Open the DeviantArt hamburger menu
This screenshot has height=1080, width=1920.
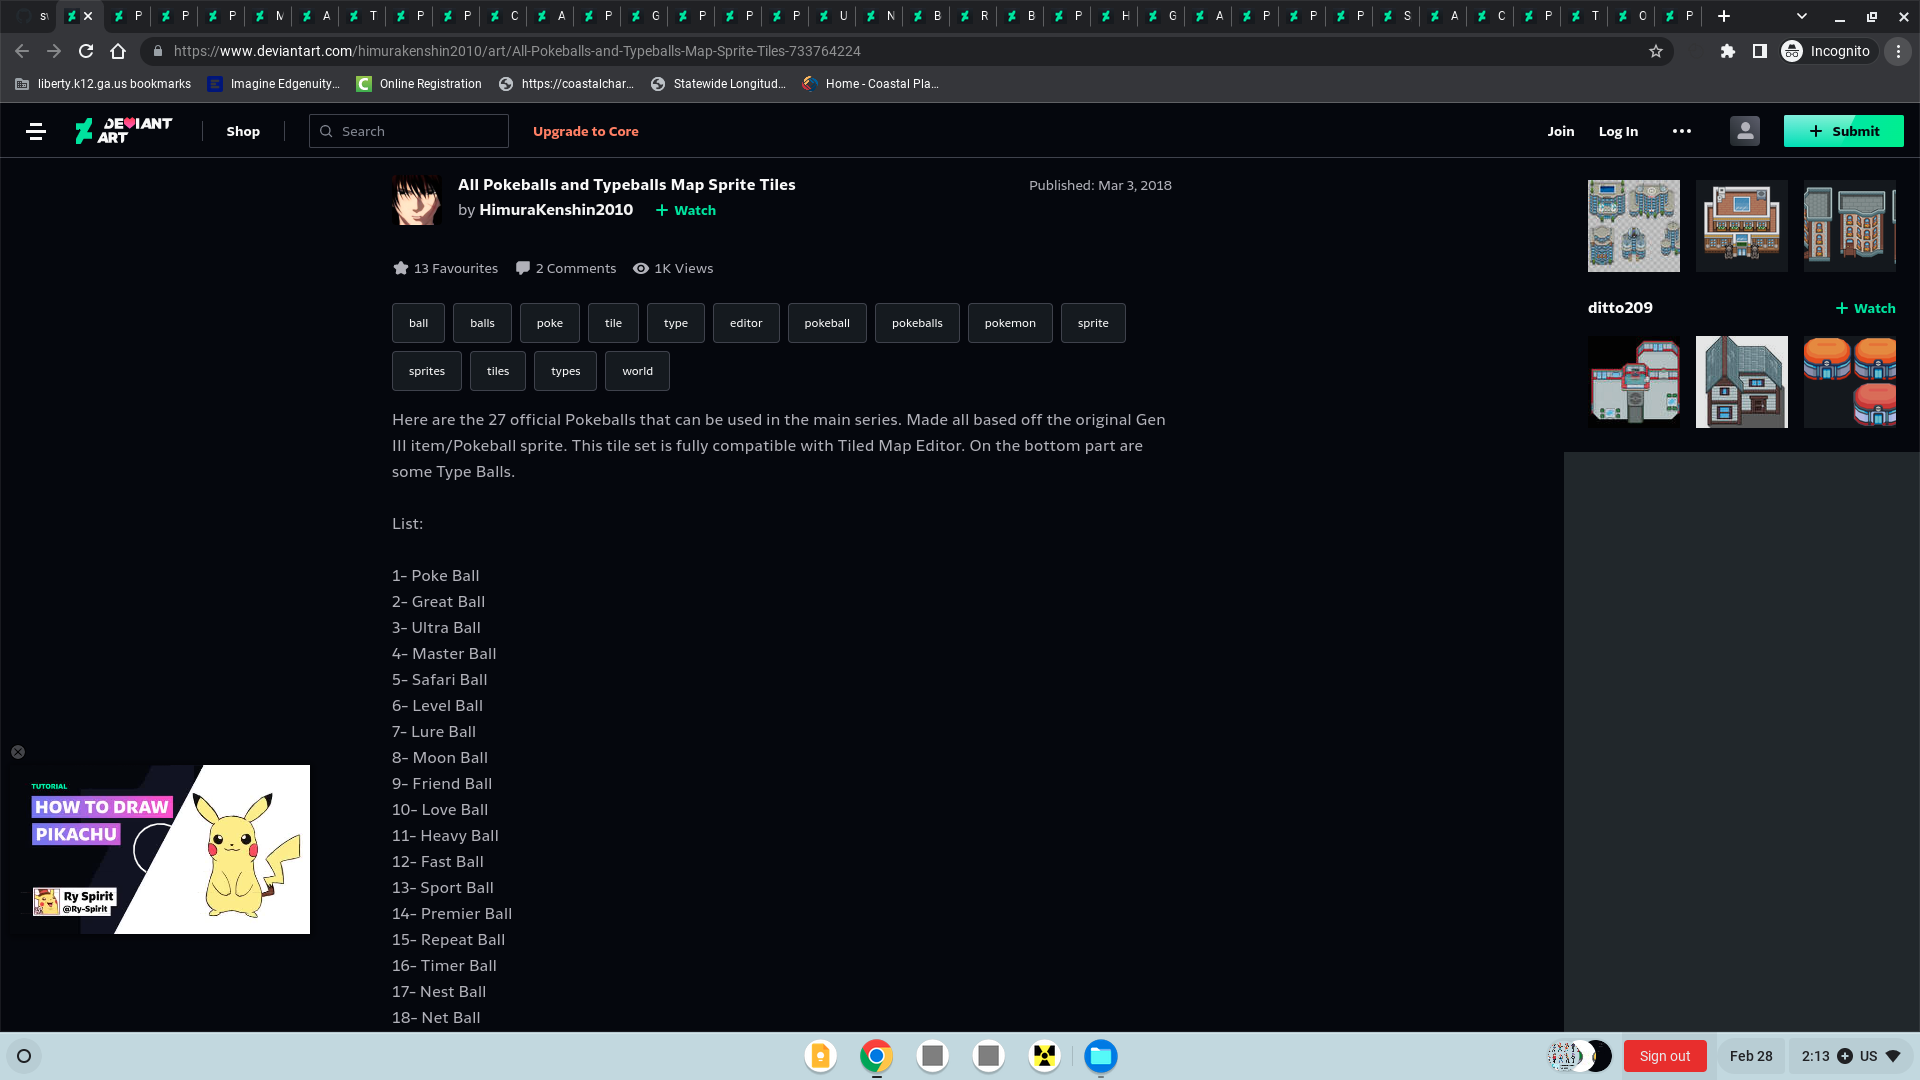[36, 131]
